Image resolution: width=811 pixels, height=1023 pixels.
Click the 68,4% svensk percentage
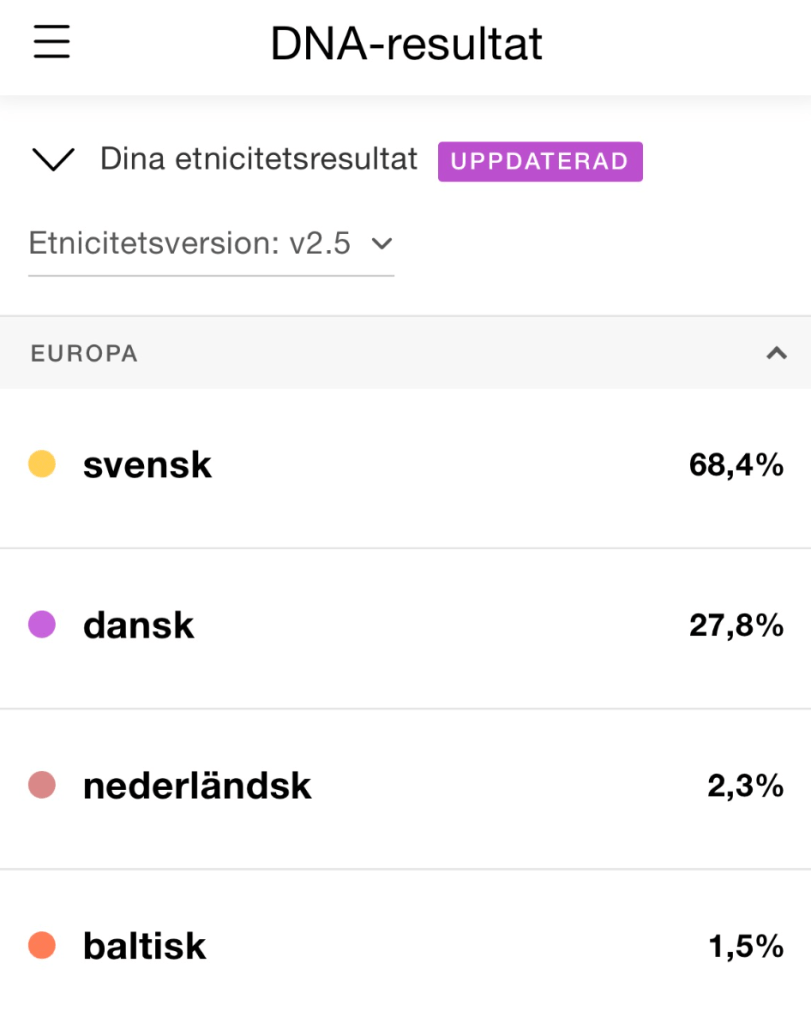click(x=736, y=465)
